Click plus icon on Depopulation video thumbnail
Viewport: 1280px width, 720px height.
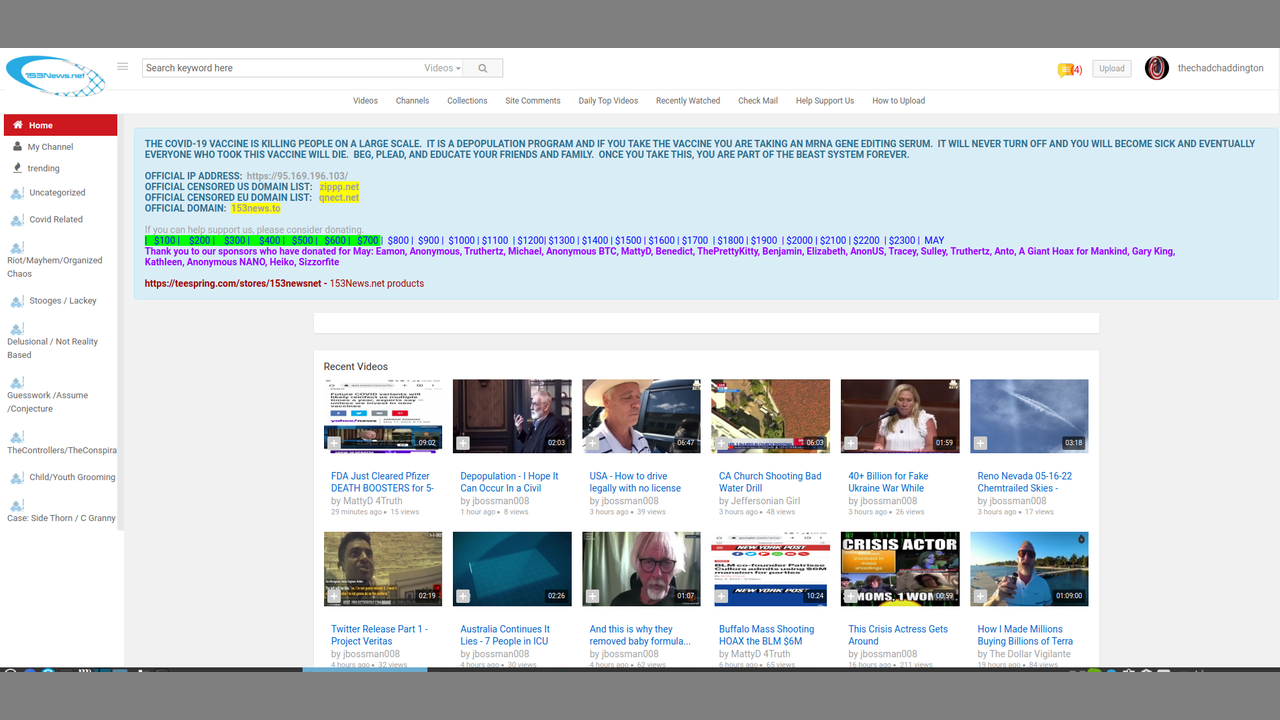click(463, 443)
